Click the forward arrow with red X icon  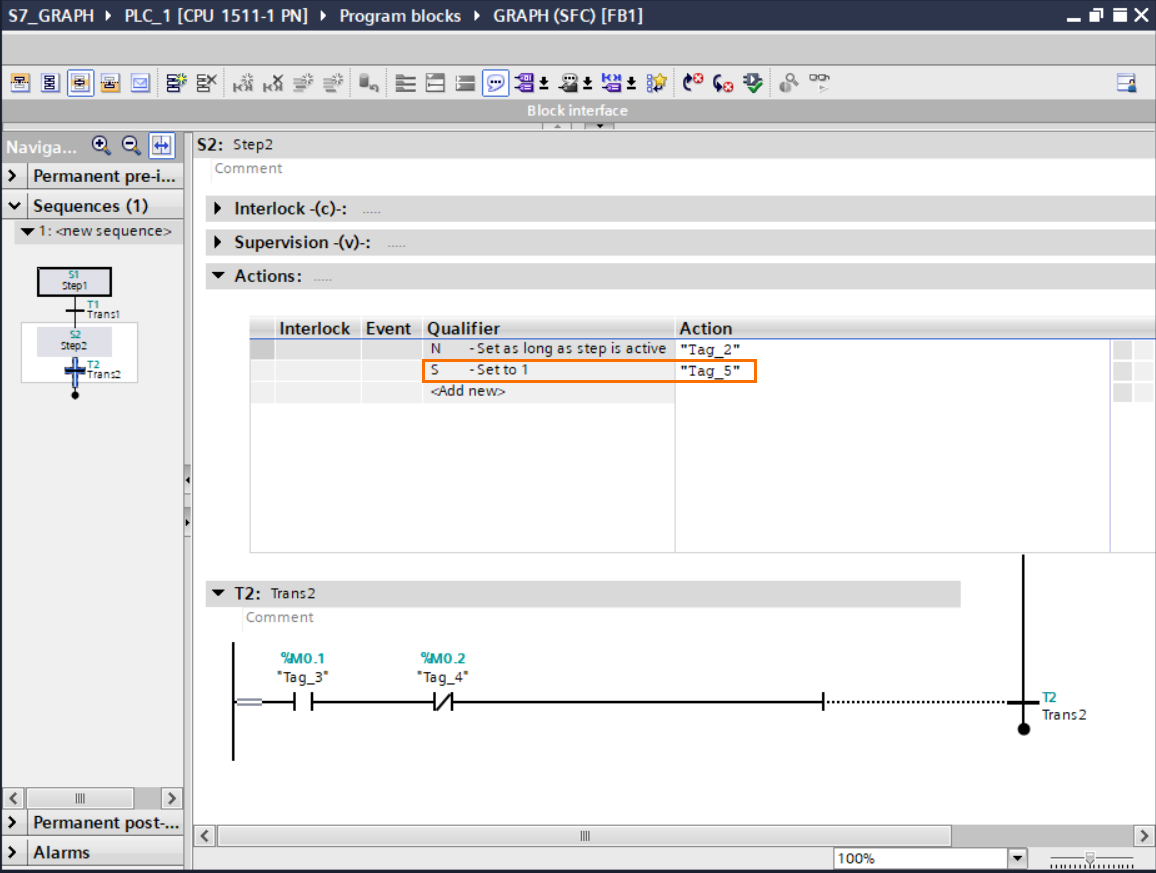click(x=692, y=83)
